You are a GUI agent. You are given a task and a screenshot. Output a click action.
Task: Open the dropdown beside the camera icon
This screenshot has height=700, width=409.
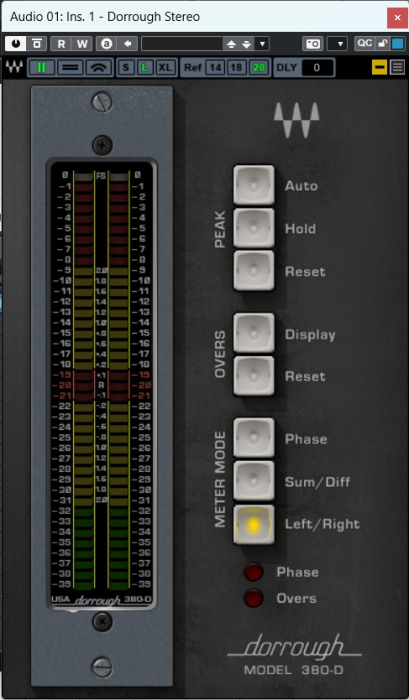tap(338, 43)
